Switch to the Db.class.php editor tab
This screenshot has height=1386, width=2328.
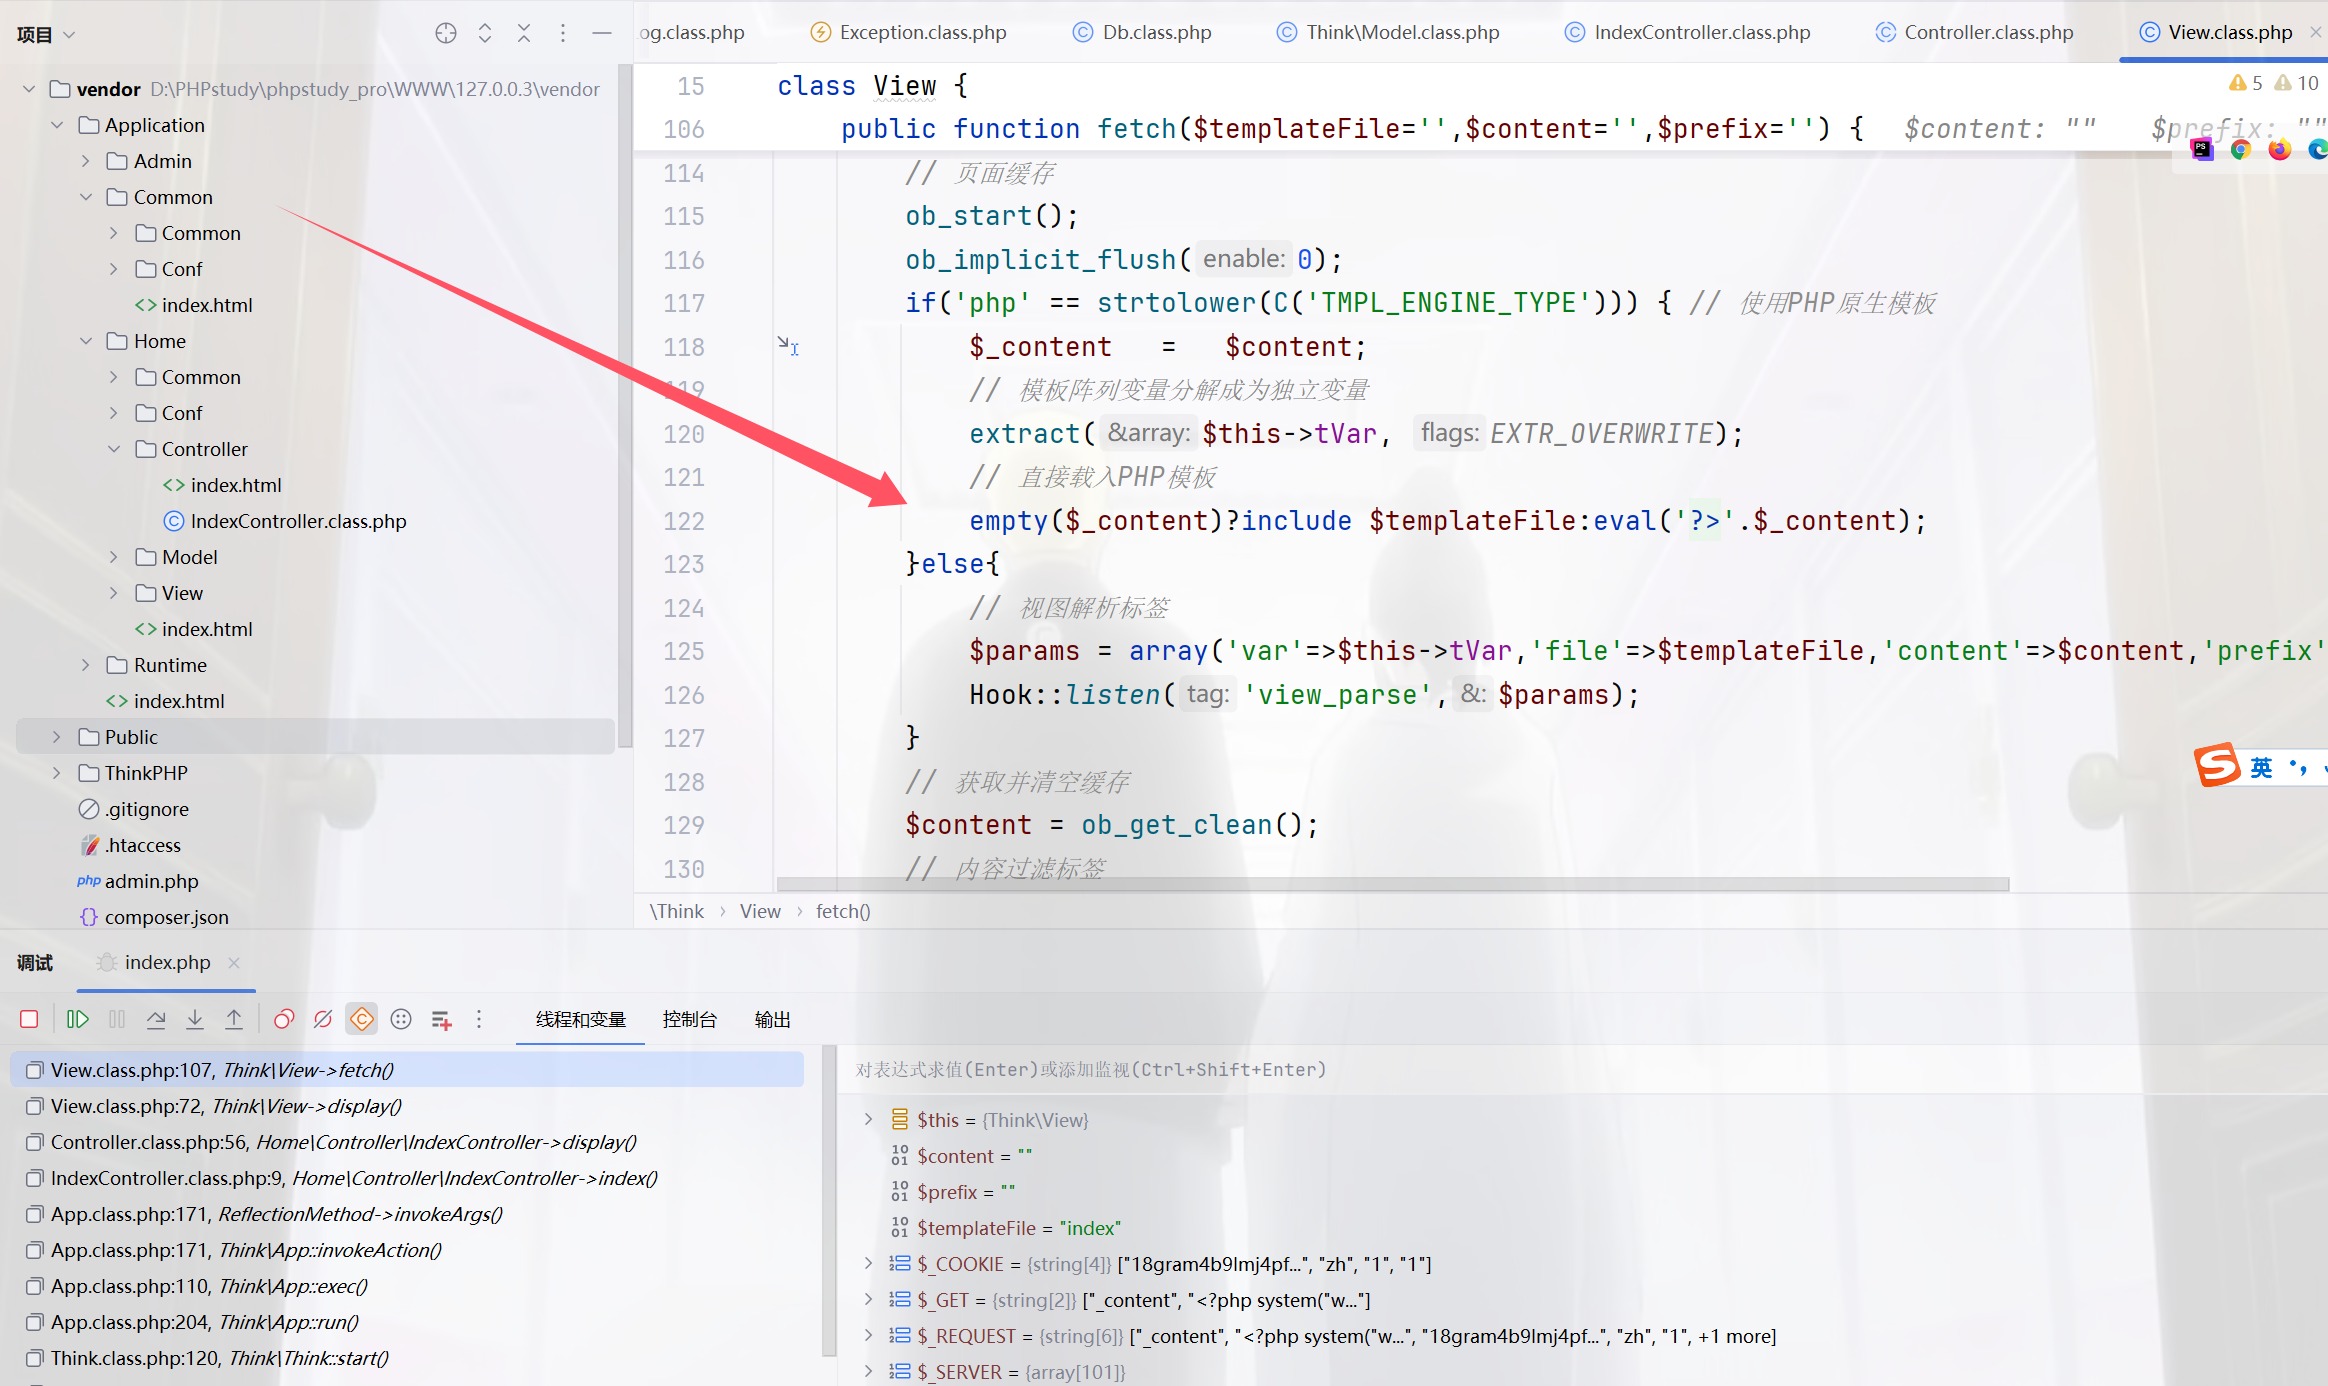[1156, 32]
